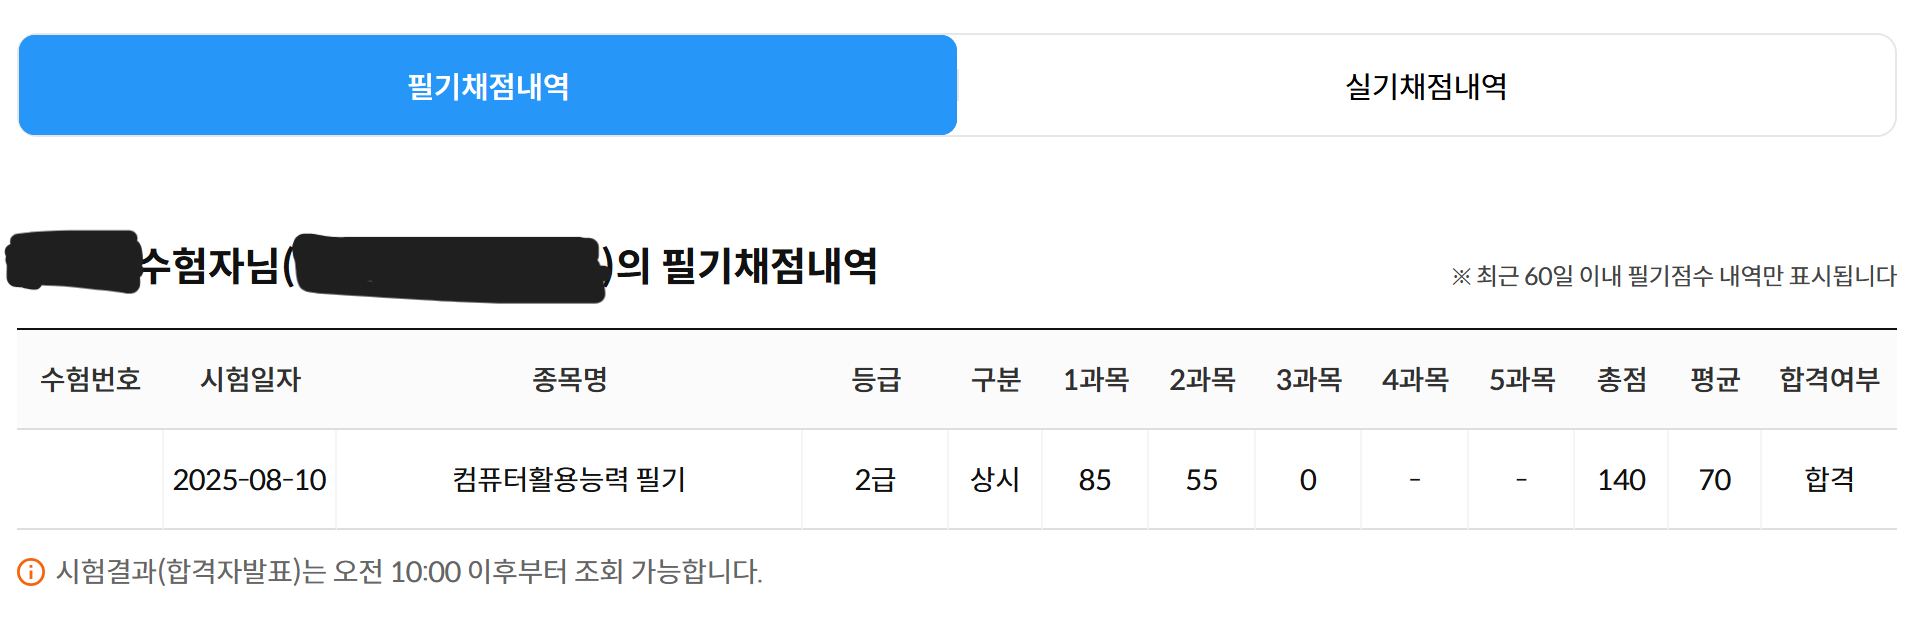Click the 컴퓨터활용능력 필기 subject name
This screenshot has width=1912, height=624.
[x=569, y=480]
